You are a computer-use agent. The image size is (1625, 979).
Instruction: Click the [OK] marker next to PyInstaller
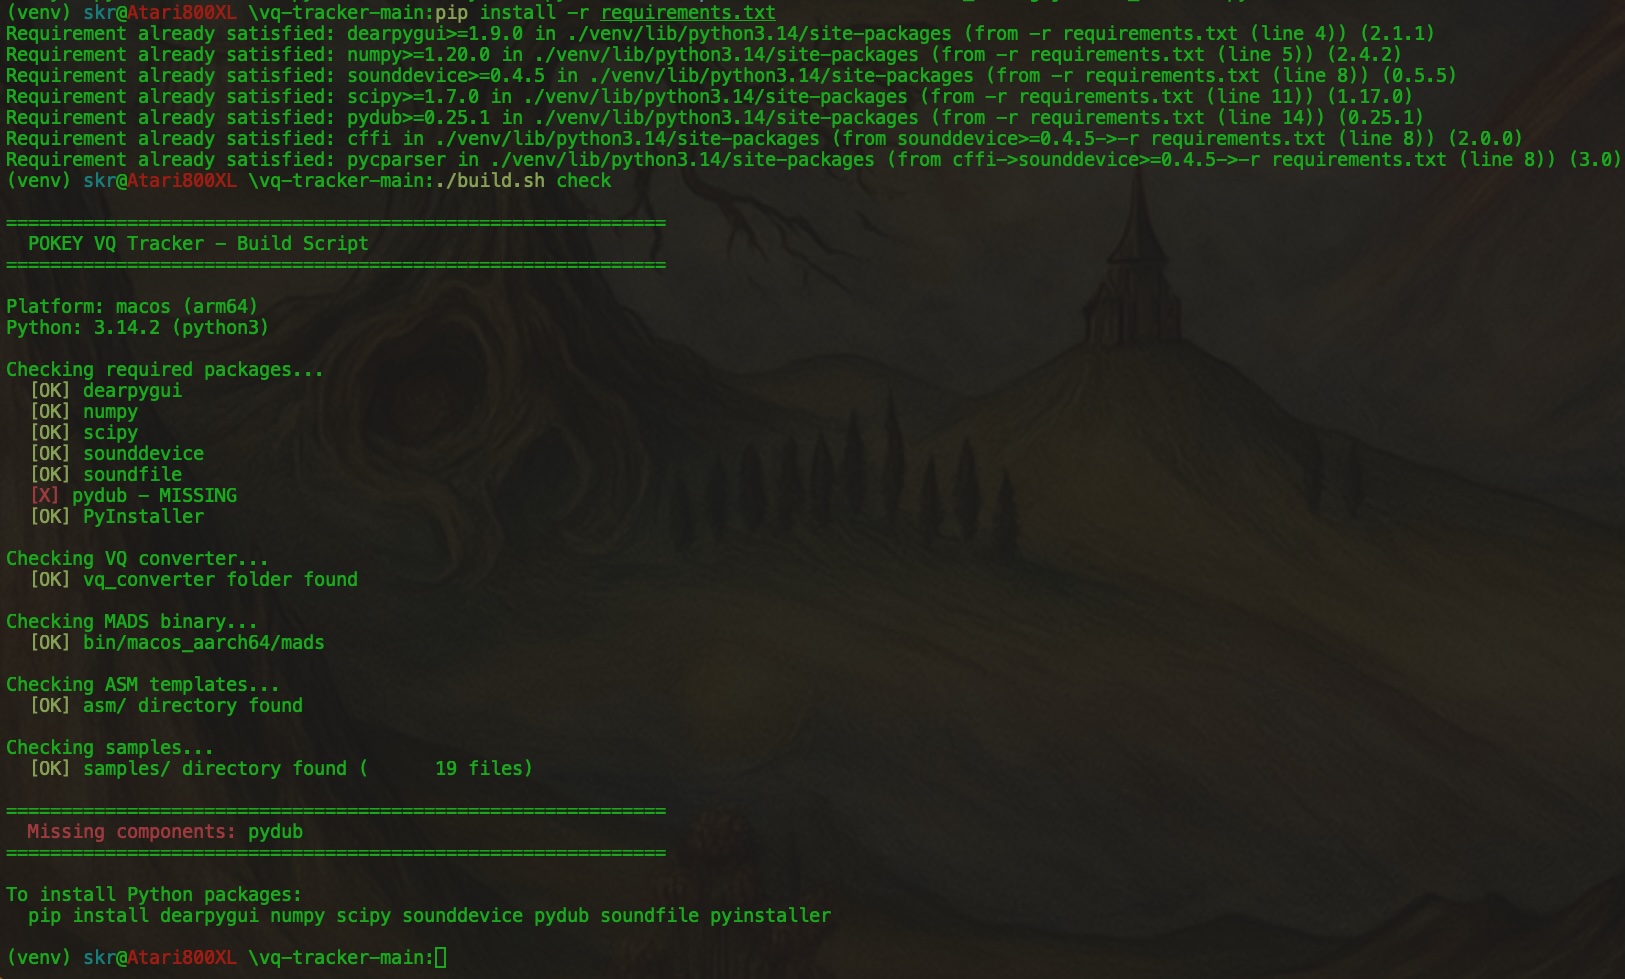click(x=50, y=517)
